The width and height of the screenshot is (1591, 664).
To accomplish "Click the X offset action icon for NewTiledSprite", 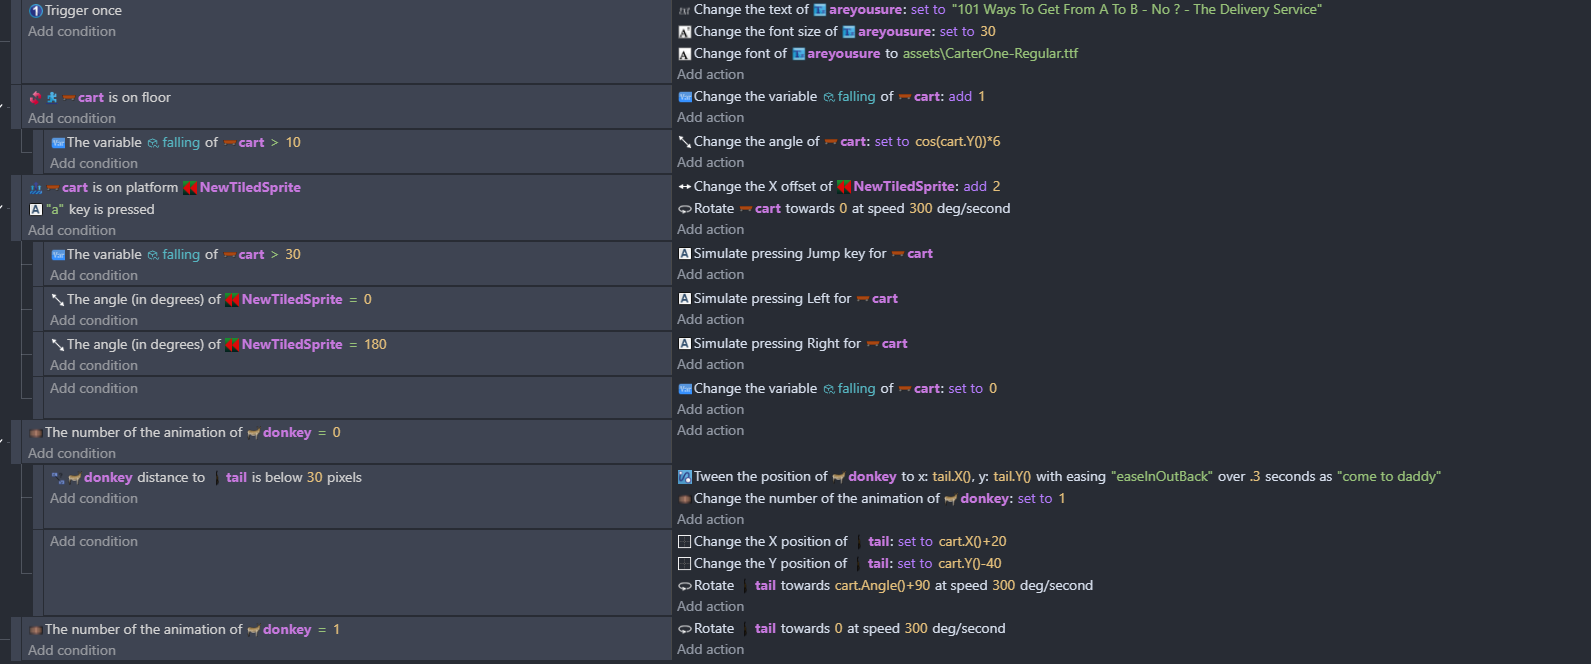I will (x=685, y=187).
